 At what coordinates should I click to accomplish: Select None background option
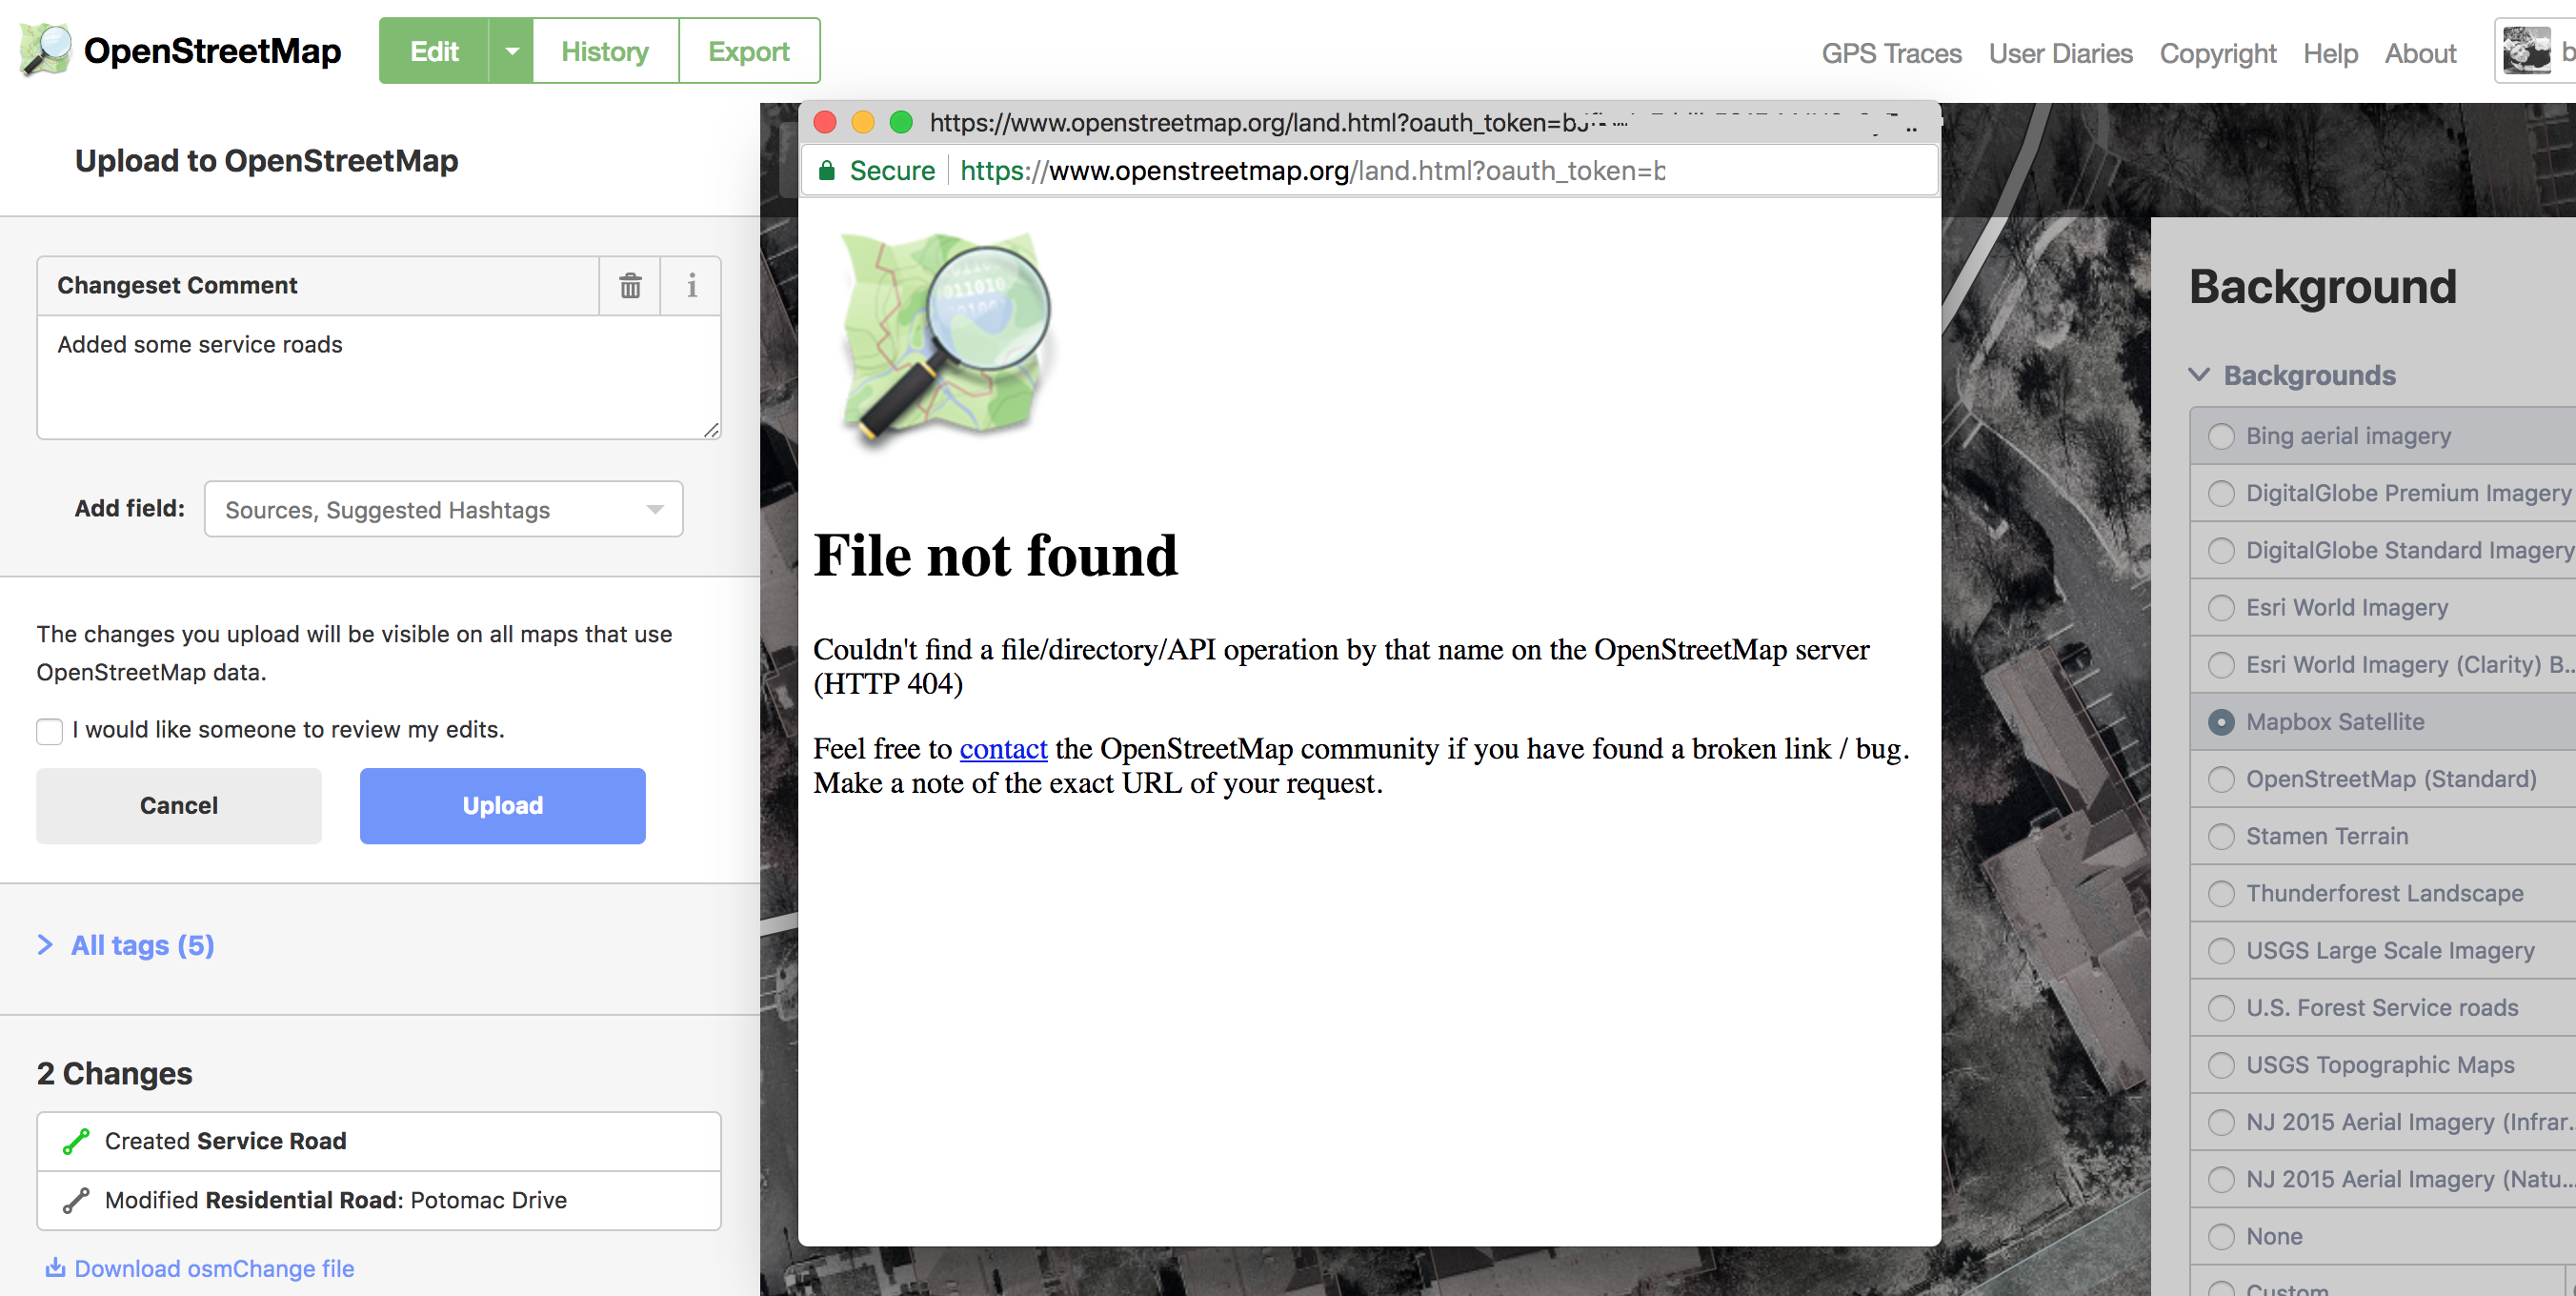[2383, 1236]
